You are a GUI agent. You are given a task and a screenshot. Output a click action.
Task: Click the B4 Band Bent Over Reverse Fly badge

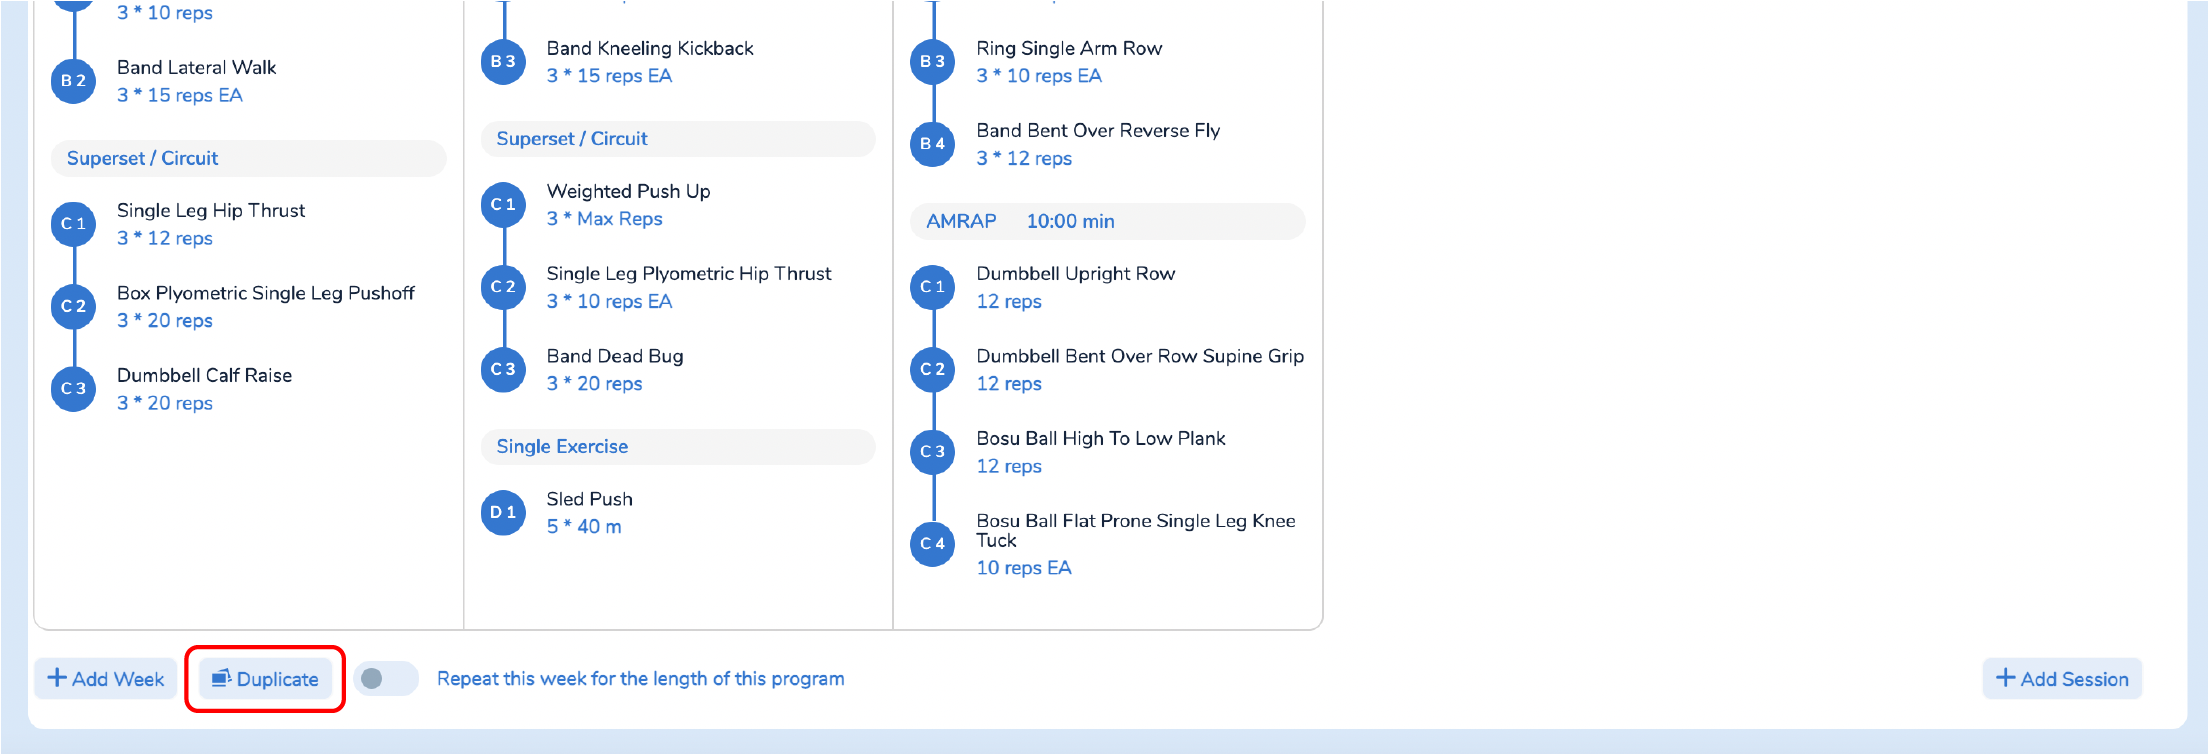pos(933,144)
